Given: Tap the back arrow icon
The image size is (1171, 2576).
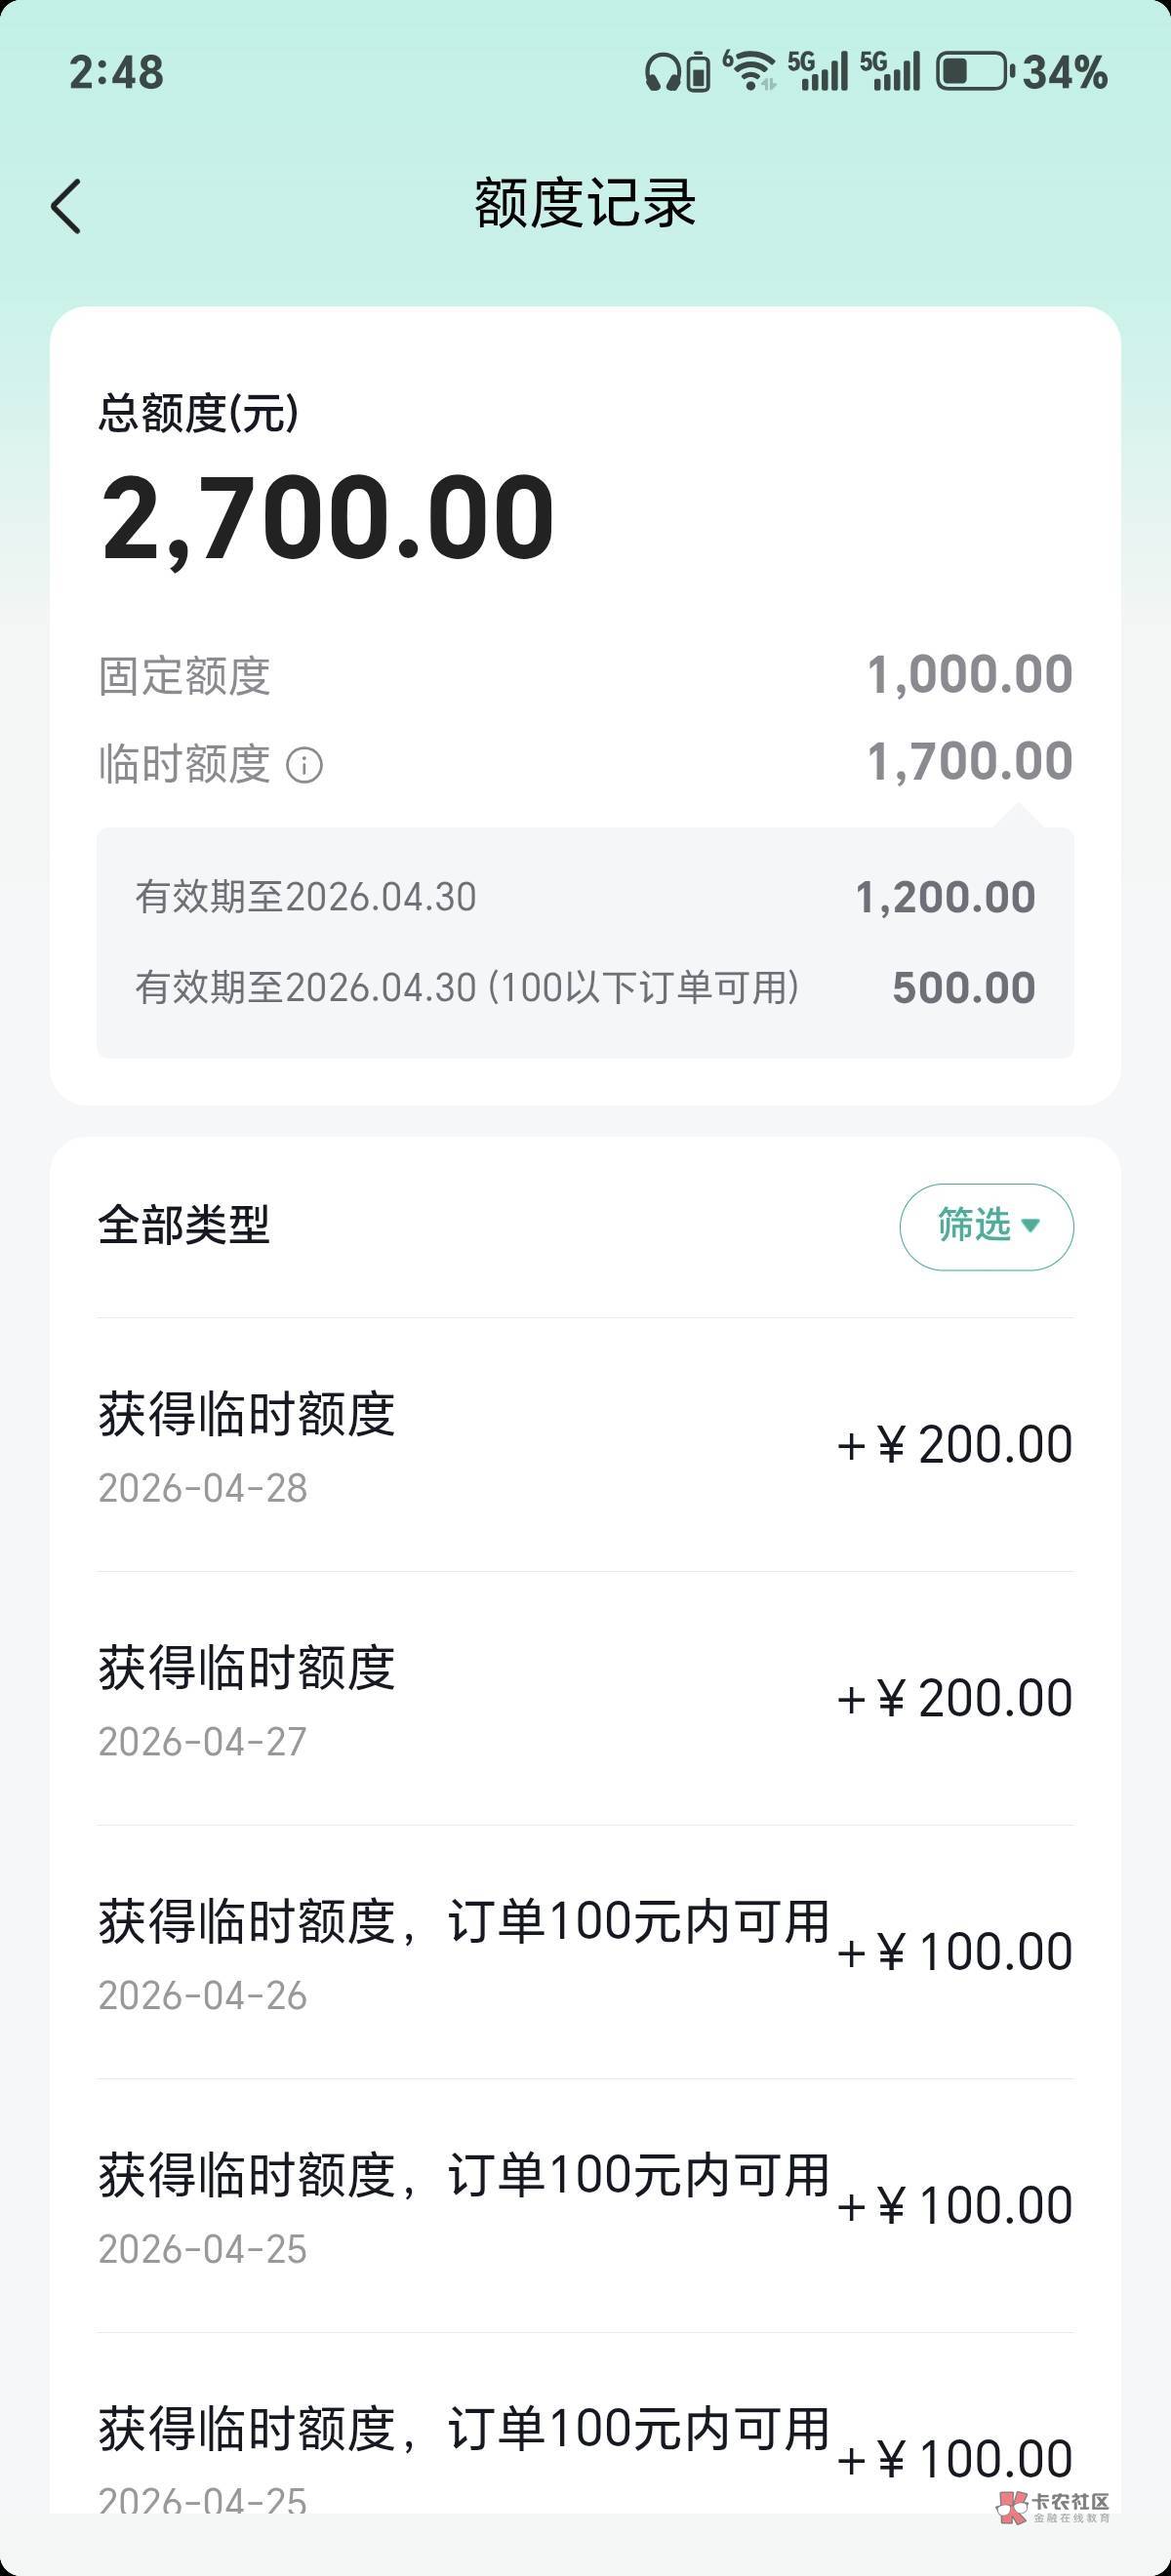Looking at the screenshot, I should tap(67, 207).
